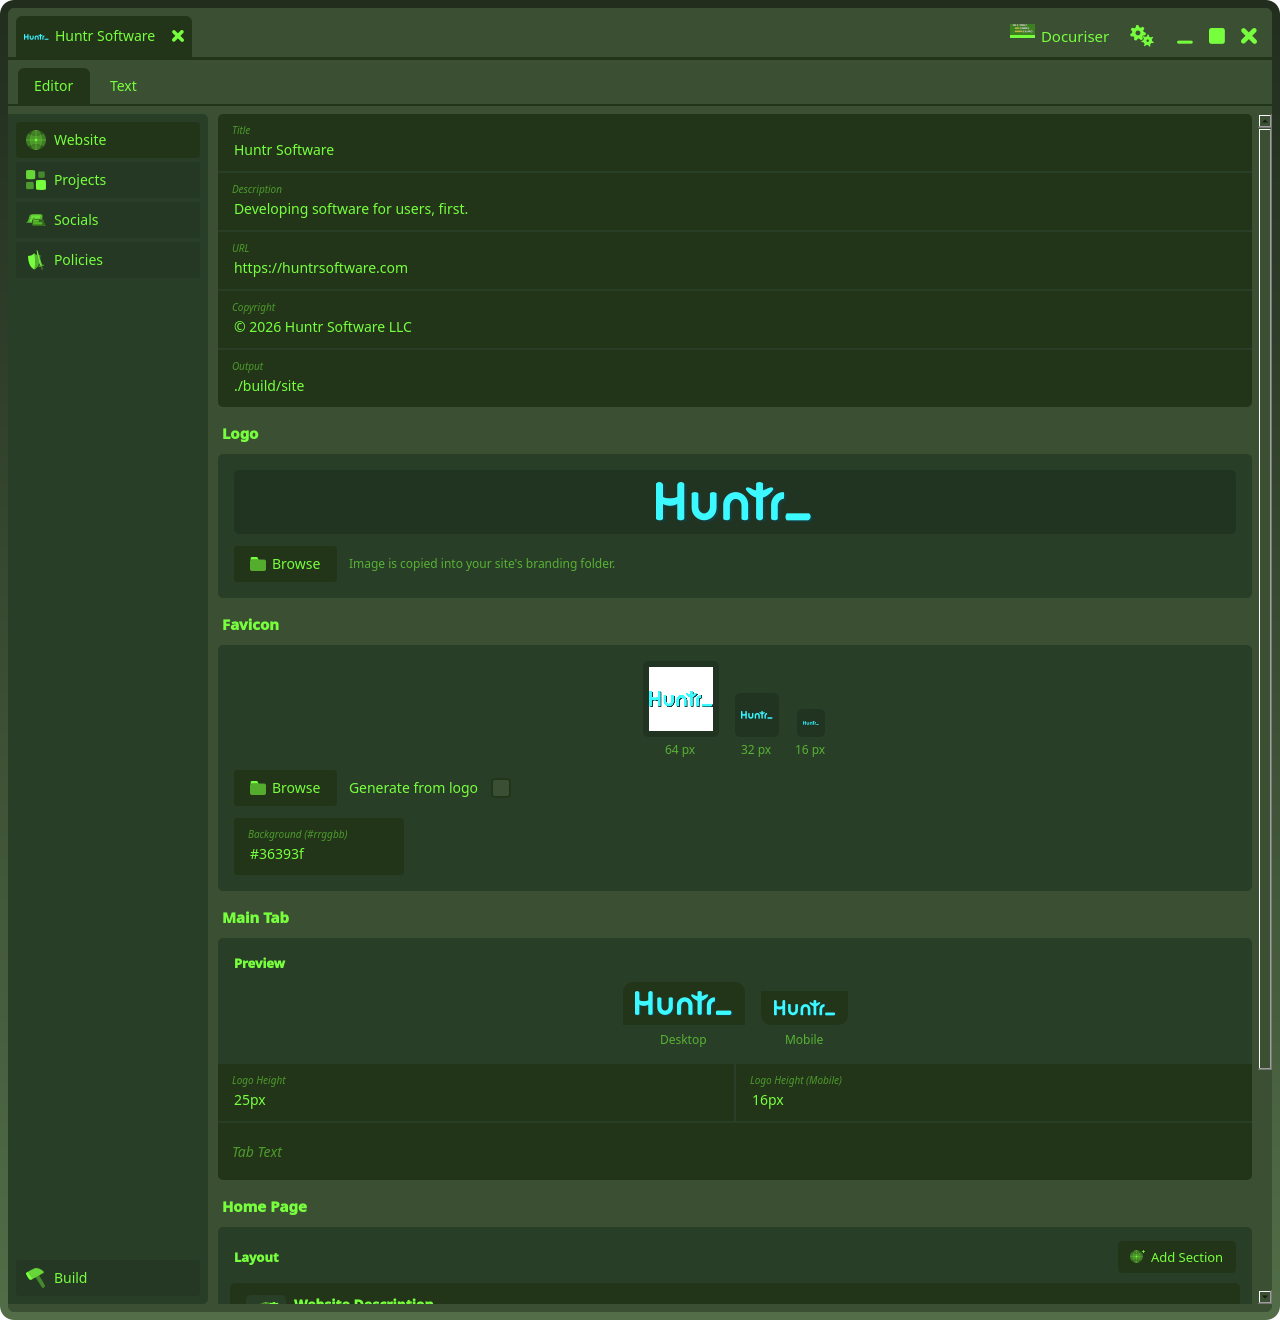Open the Socials section
Screen dimensions: 1280x1320
108,220
